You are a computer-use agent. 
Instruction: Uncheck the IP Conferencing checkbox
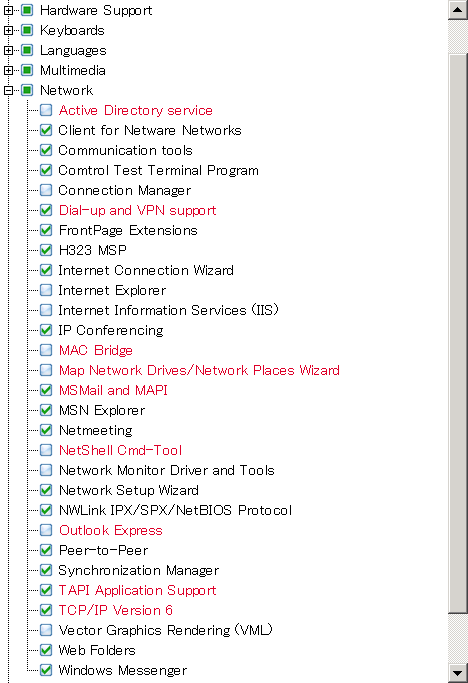click(x=46, y=330)
